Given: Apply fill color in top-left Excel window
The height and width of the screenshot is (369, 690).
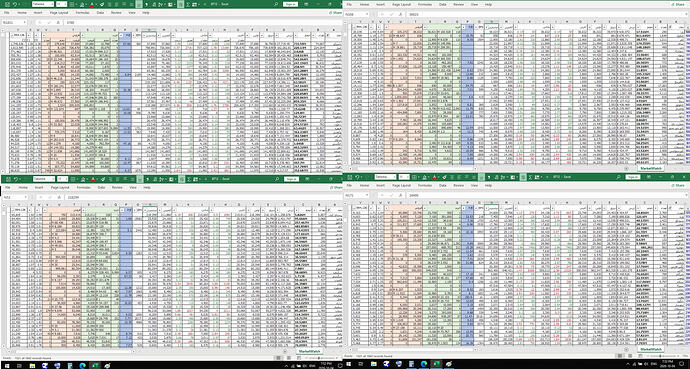Looking at the screenshot, I should click(x=82, y=4).
